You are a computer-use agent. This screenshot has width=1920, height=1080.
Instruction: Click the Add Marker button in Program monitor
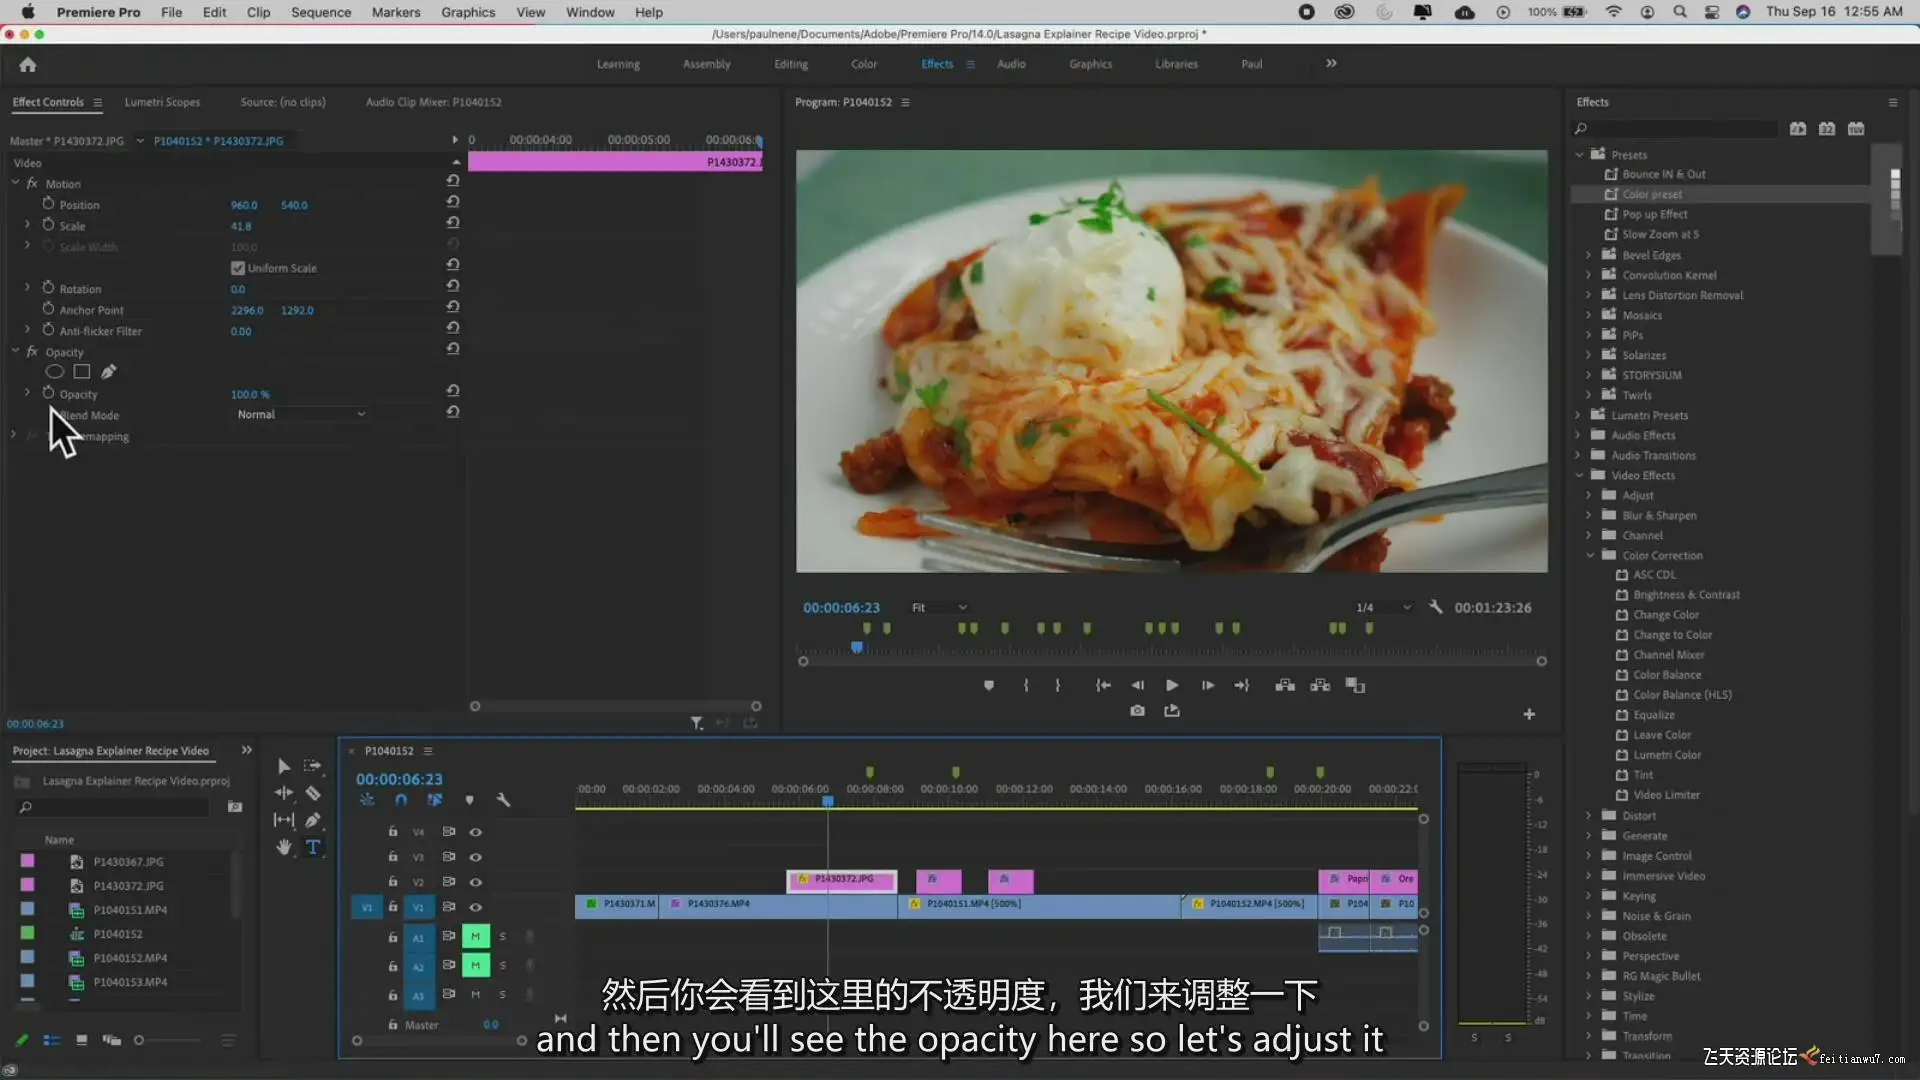point(989,685)
